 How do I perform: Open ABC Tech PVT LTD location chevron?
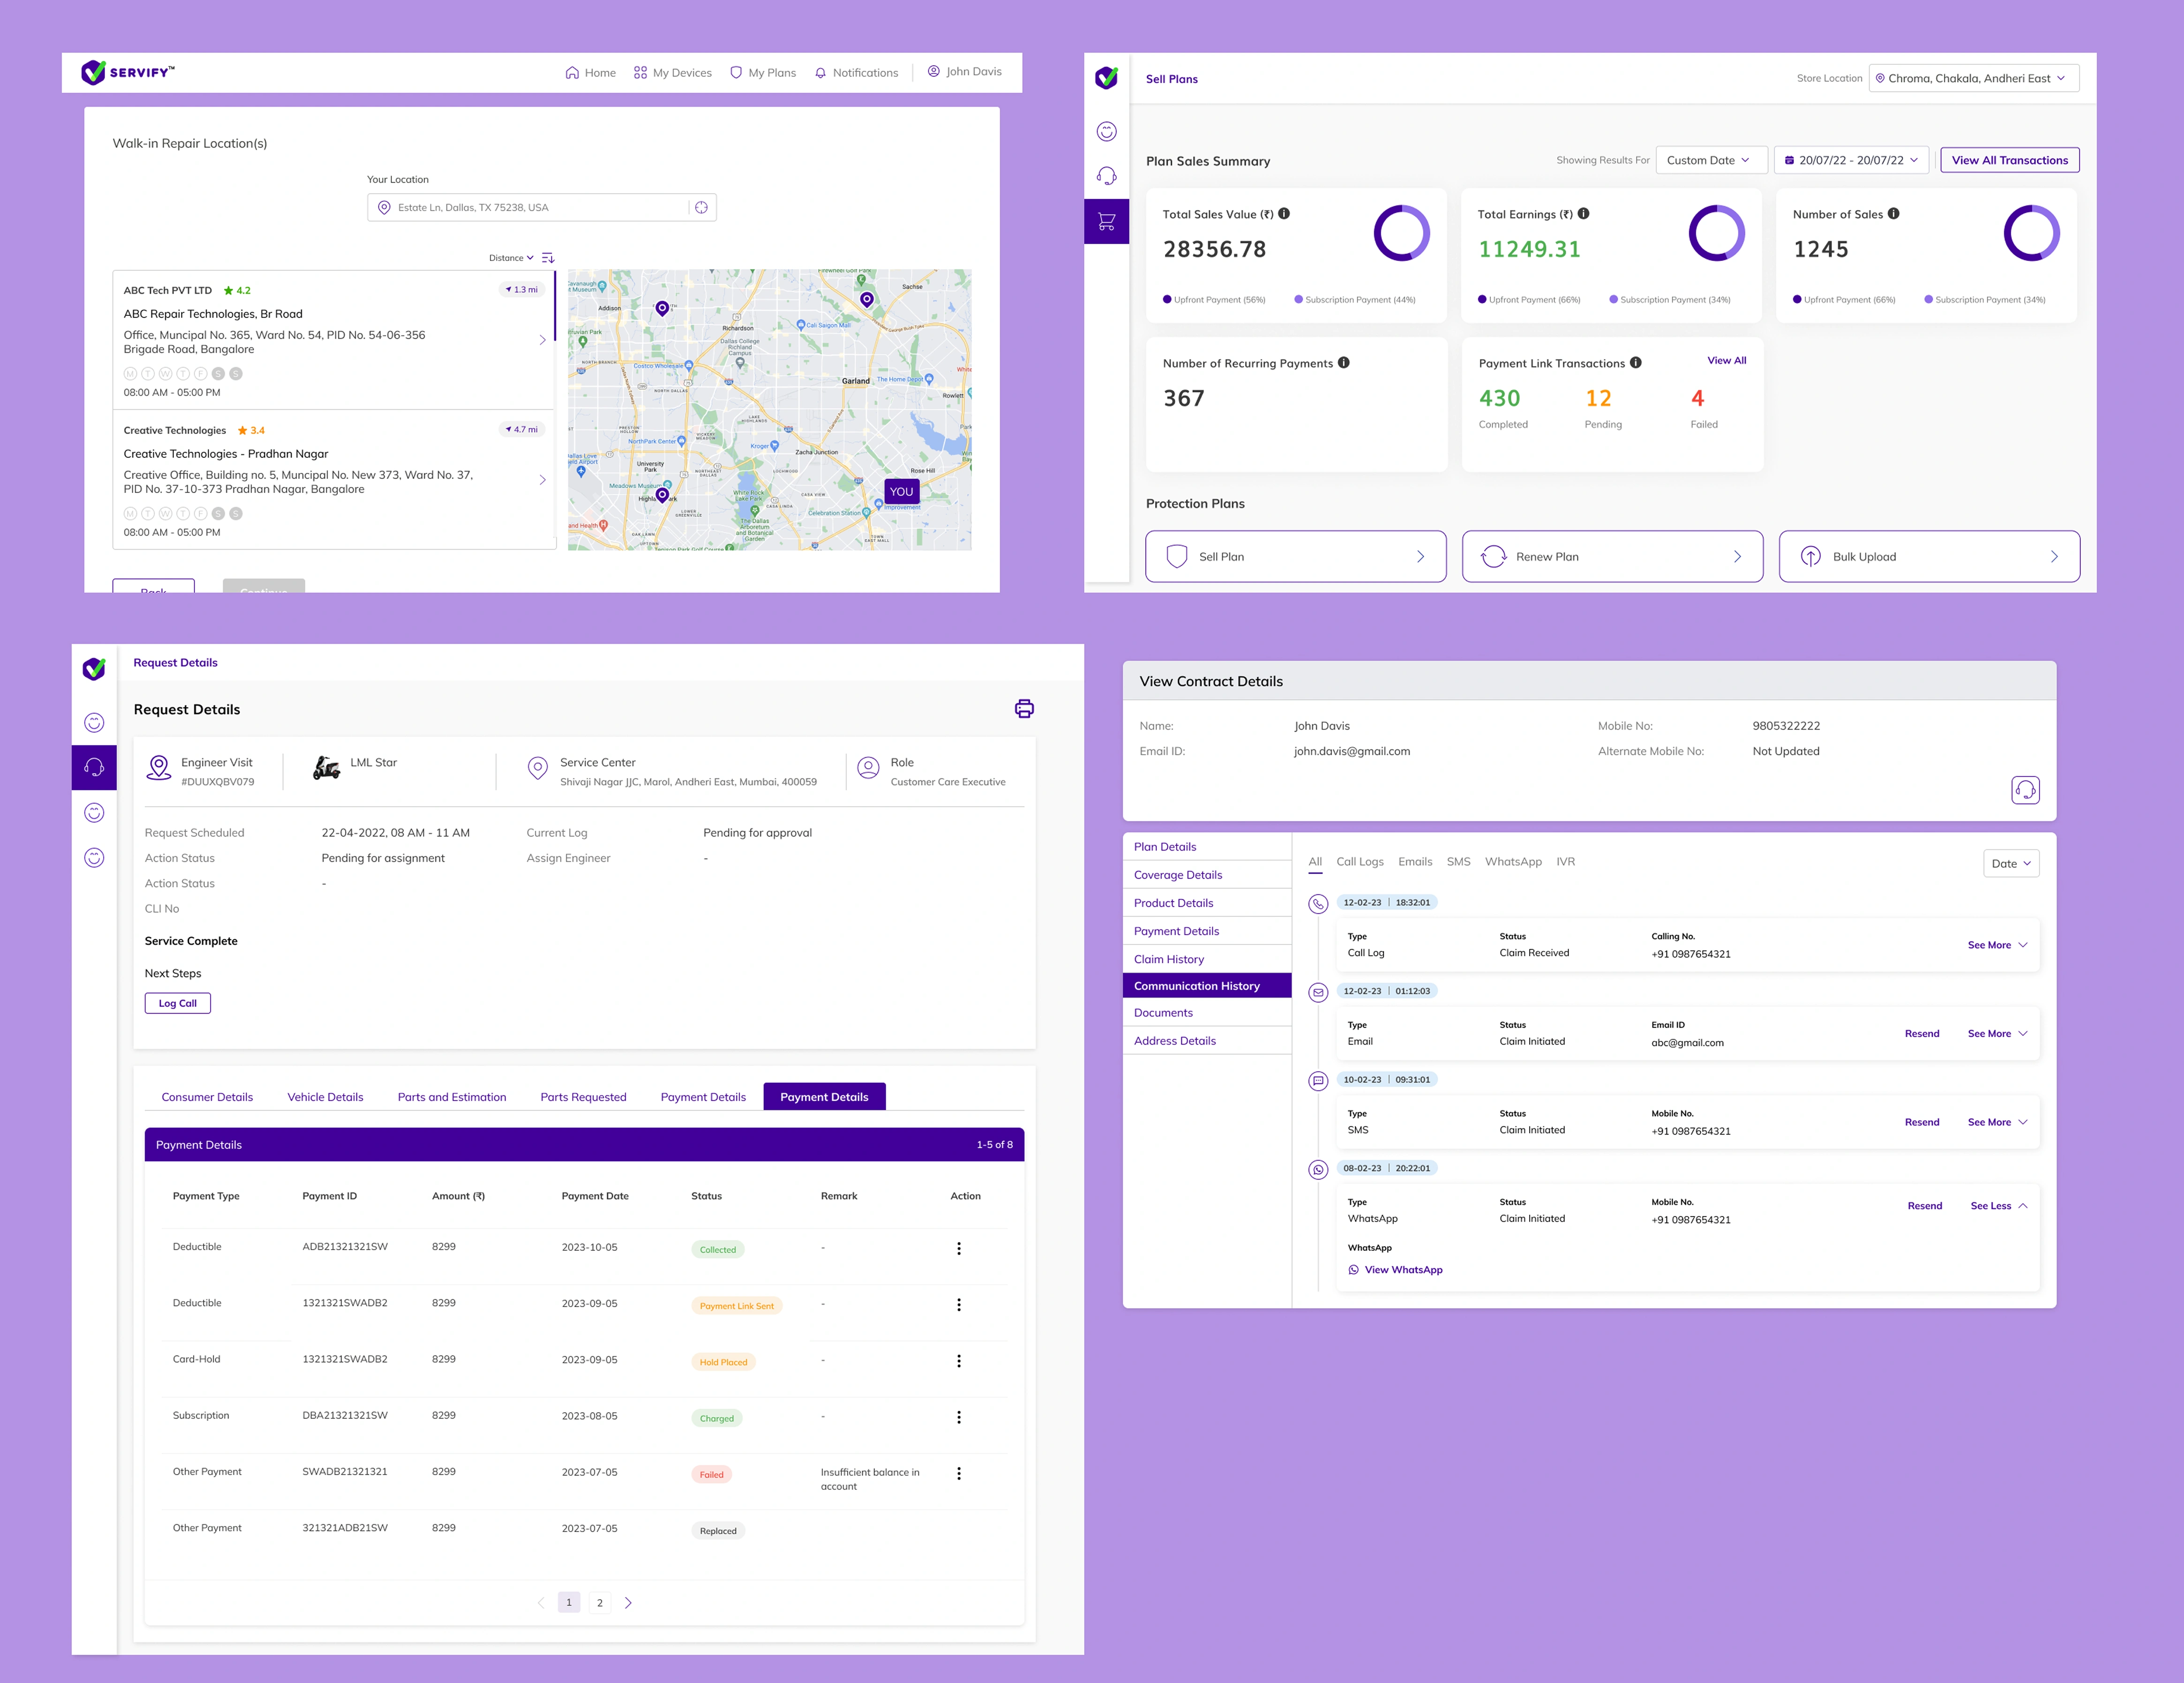pyautogui.click(x=543, y=340)
